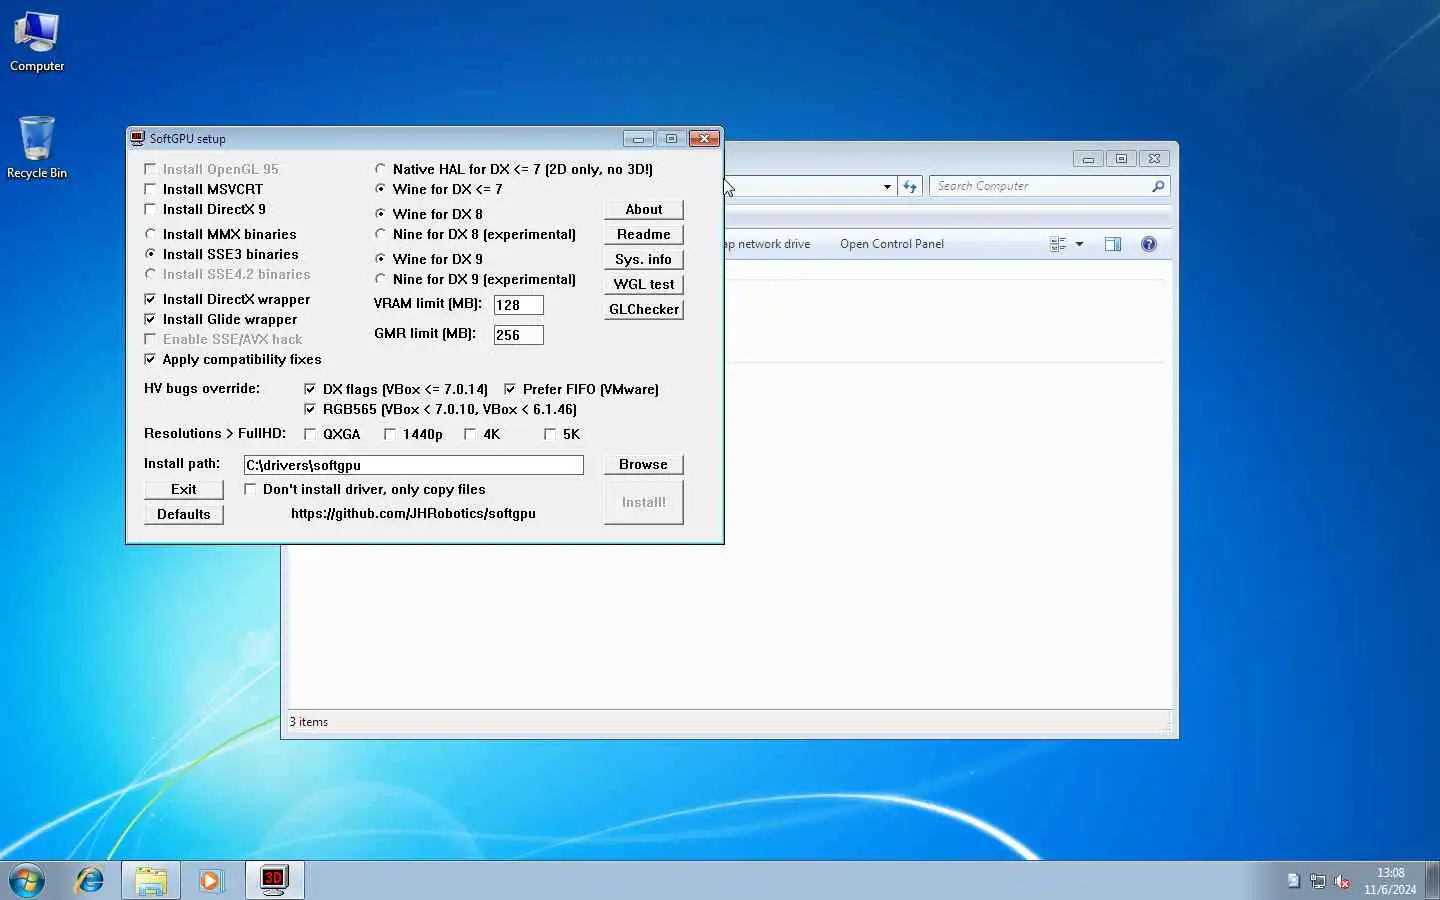The image size is (1440, 900).
Task: Click the Show desktop strip at taskbar end
Action: click(1433, 880)
